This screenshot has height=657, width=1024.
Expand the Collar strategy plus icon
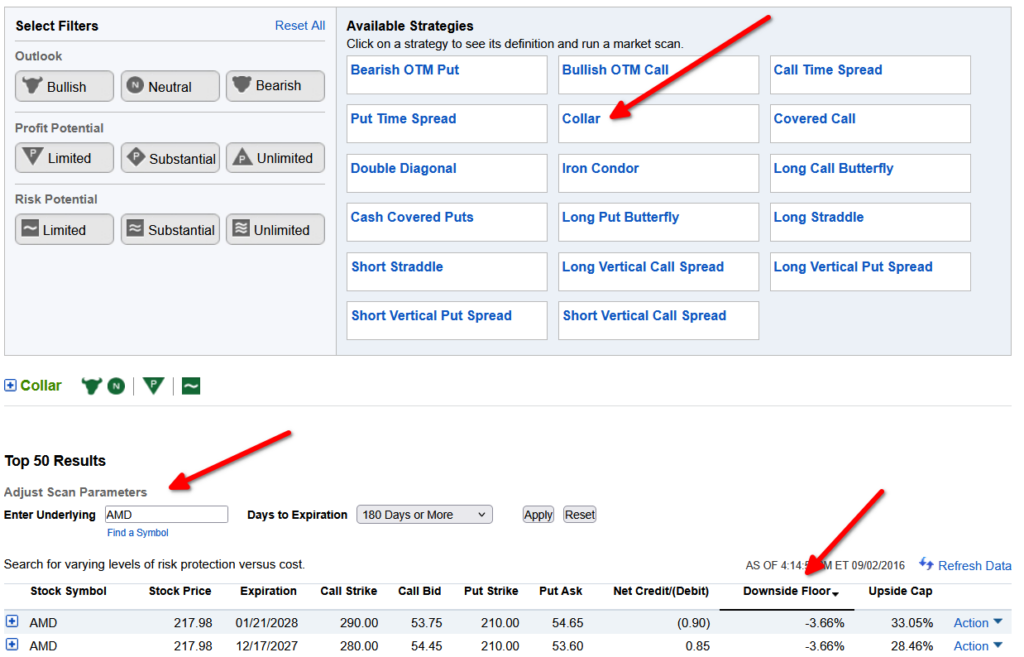click(11, 386)
